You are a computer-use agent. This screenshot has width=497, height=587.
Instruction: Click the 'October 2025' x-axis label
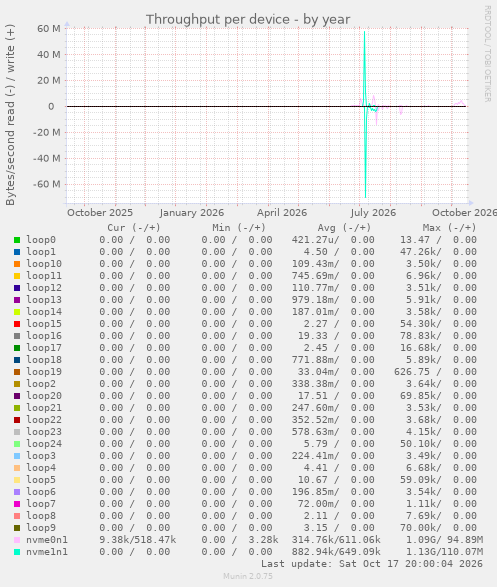[x=100, y=213]
